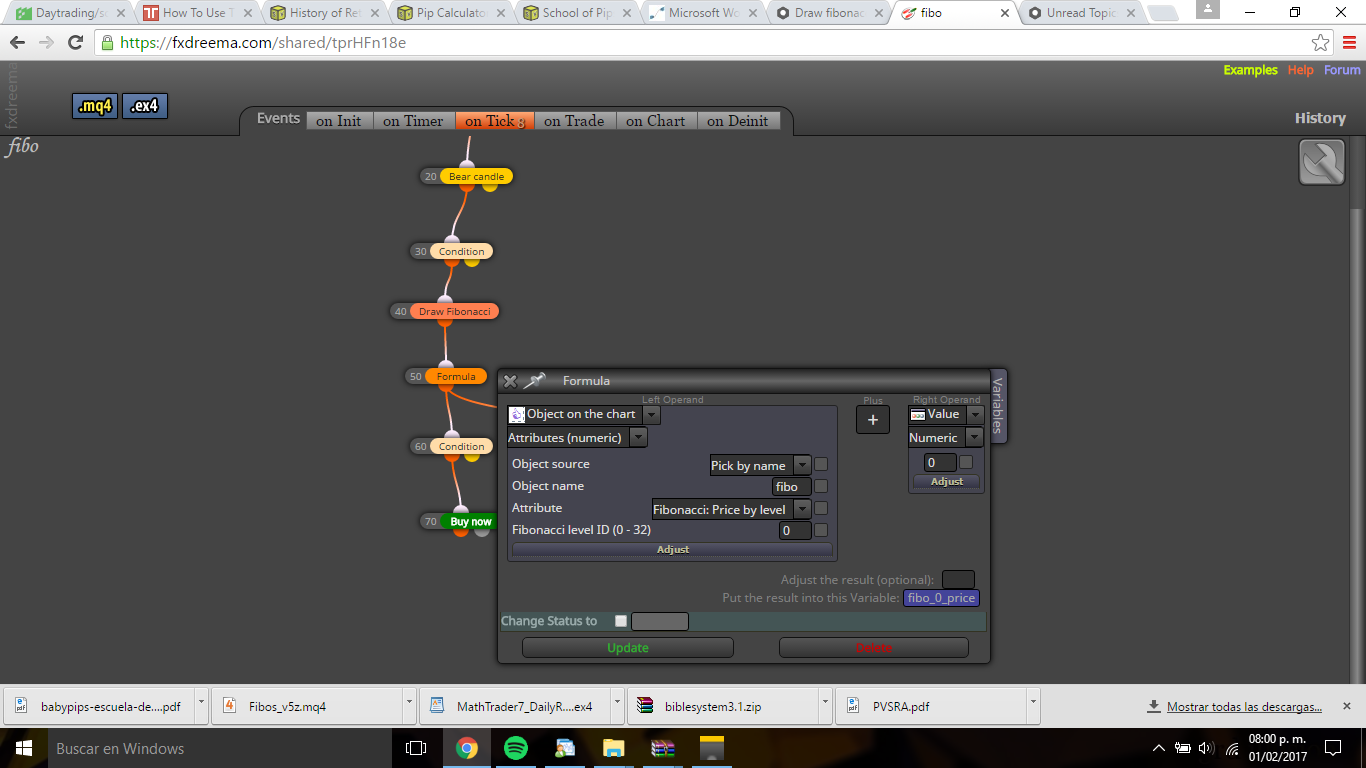Viewport: 1366px width, 768px height.
Task: Toggle the checkbox beside Right Operand value
Action: click(966, 462)
